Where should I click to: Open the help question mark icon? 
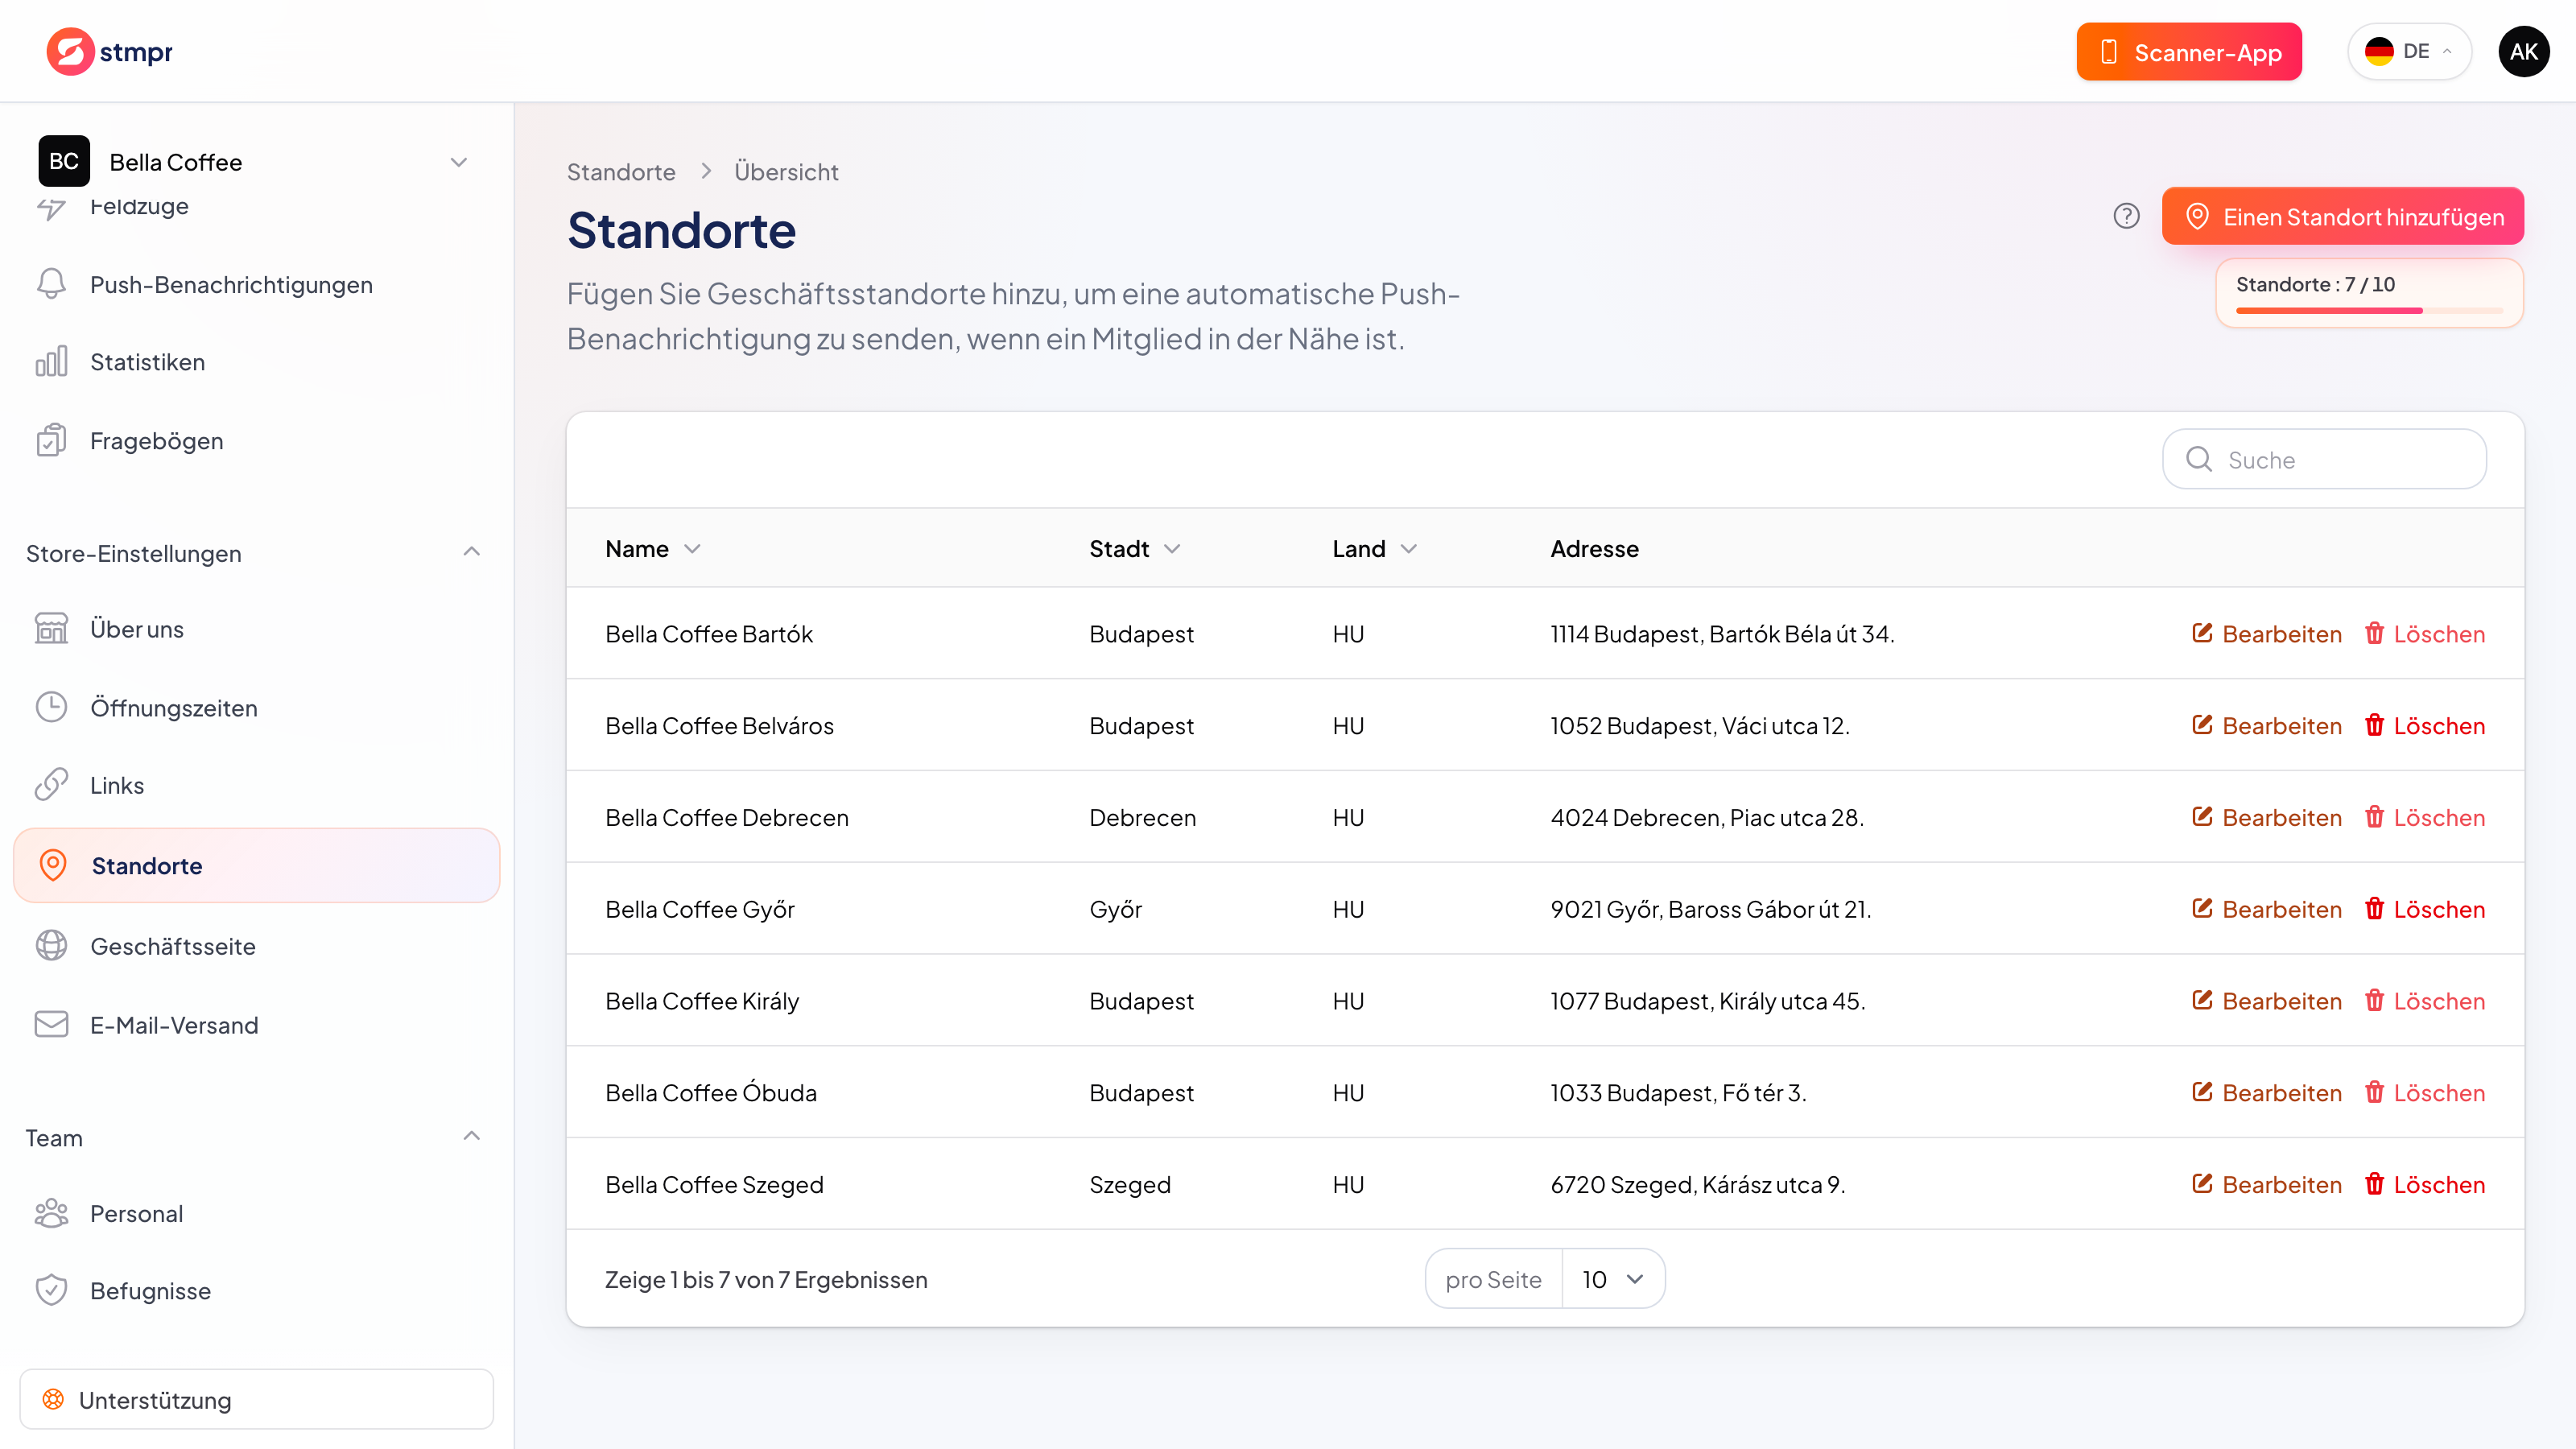point(2126,216)
